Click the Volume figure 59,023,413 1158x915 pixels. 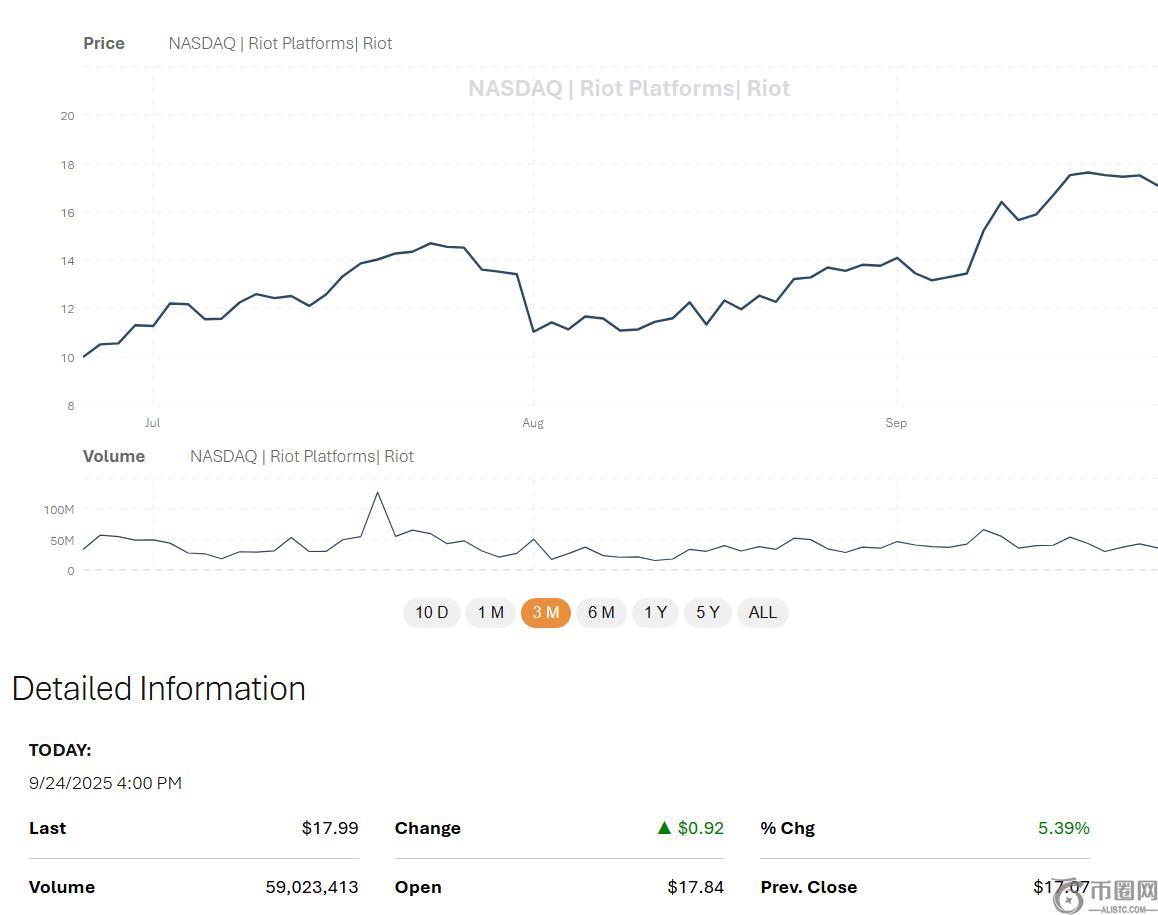point(311,887)
